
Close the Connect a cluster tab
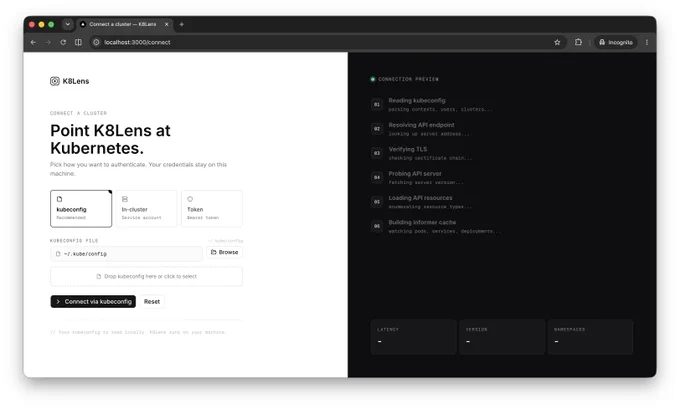167,24
